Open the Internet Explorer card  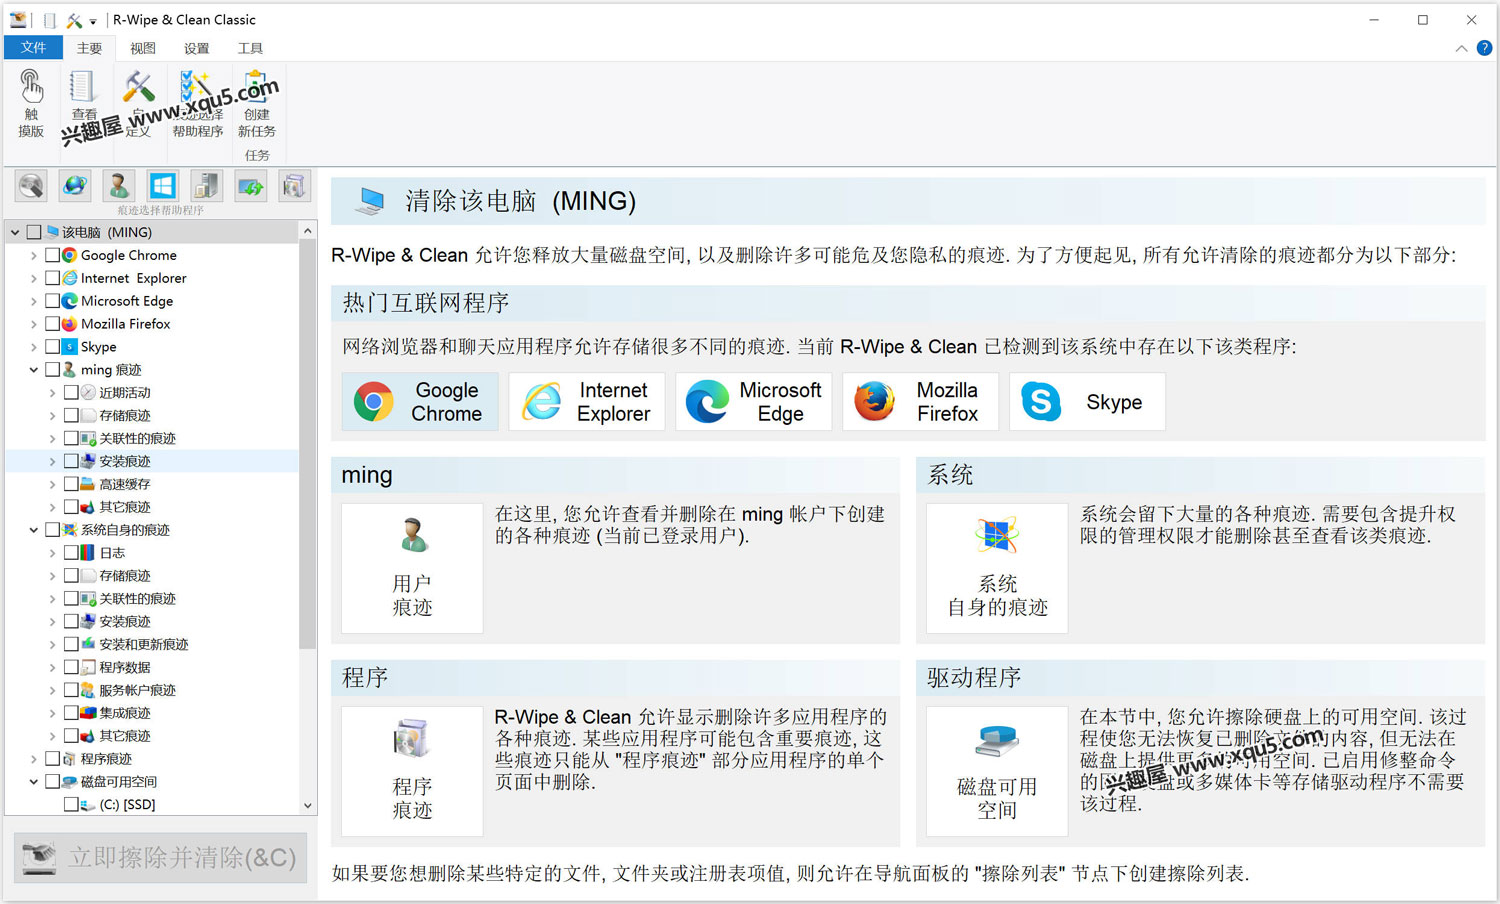[587, 402]
